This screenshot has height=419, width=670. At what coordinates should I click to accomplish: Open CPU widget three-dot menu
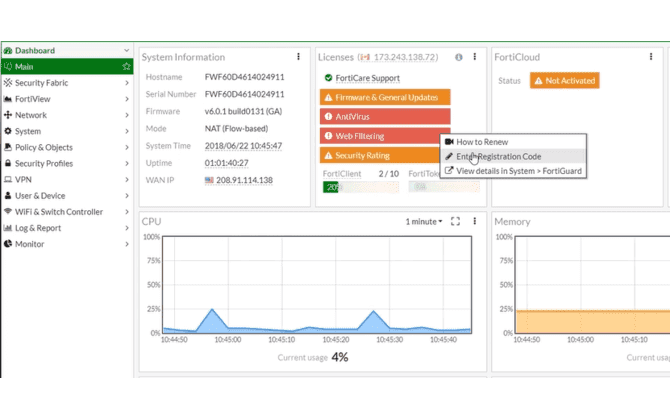coord(475,221)
